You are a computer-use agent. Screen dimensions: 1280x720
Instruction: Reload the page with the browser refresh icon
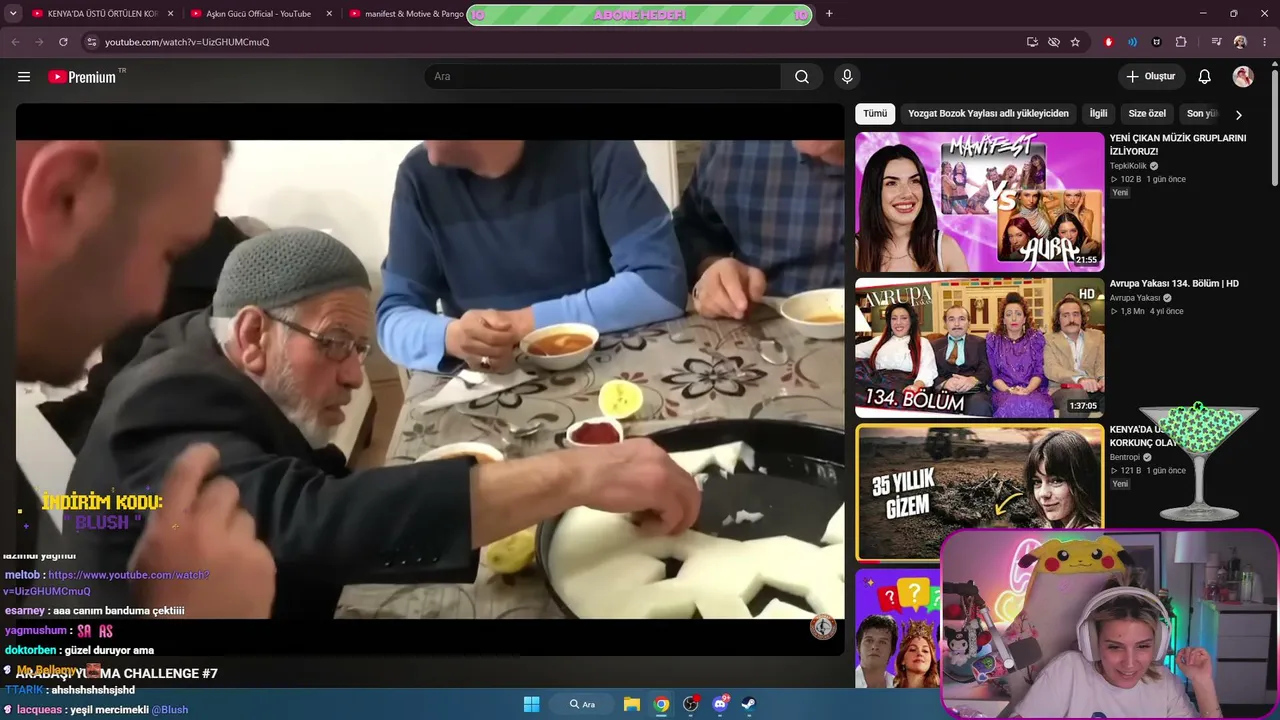[63, 42]
